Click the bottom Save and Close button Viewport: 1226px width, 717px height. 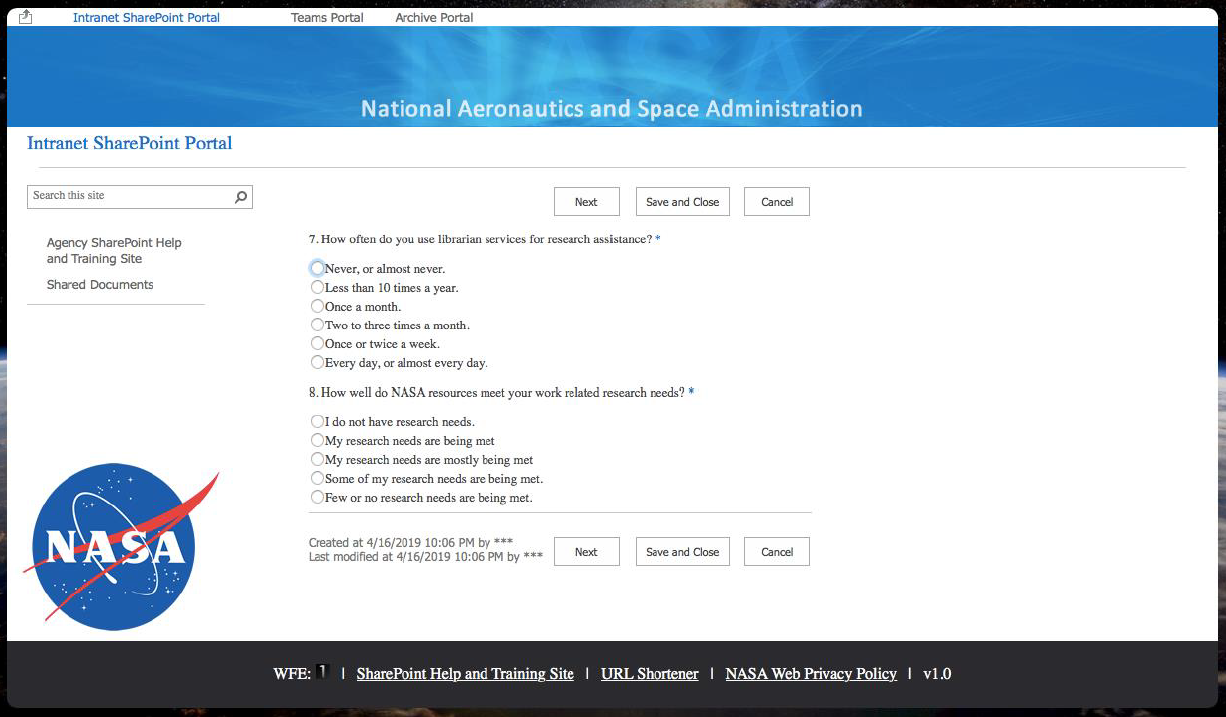pyautogui.click(x=682, y=552)
